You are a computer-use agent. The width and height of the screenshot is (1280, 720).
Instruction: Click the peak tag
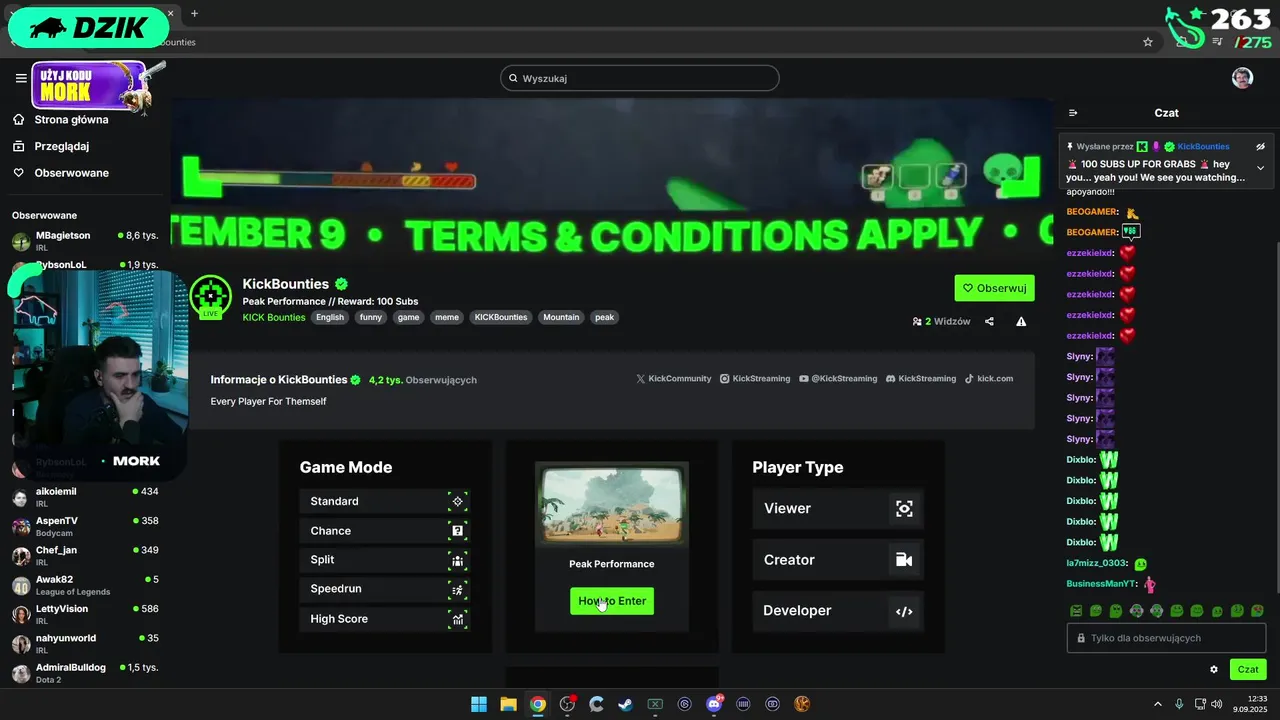(605, 317)
